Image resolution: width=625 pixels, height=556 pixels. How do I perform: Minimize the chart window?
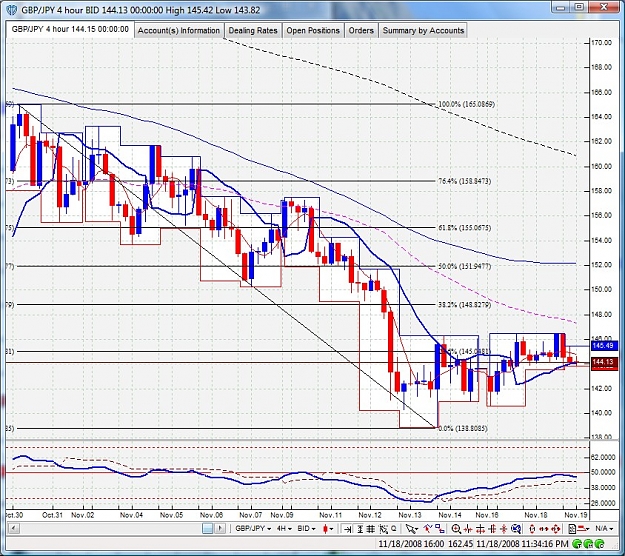point(561,7)
